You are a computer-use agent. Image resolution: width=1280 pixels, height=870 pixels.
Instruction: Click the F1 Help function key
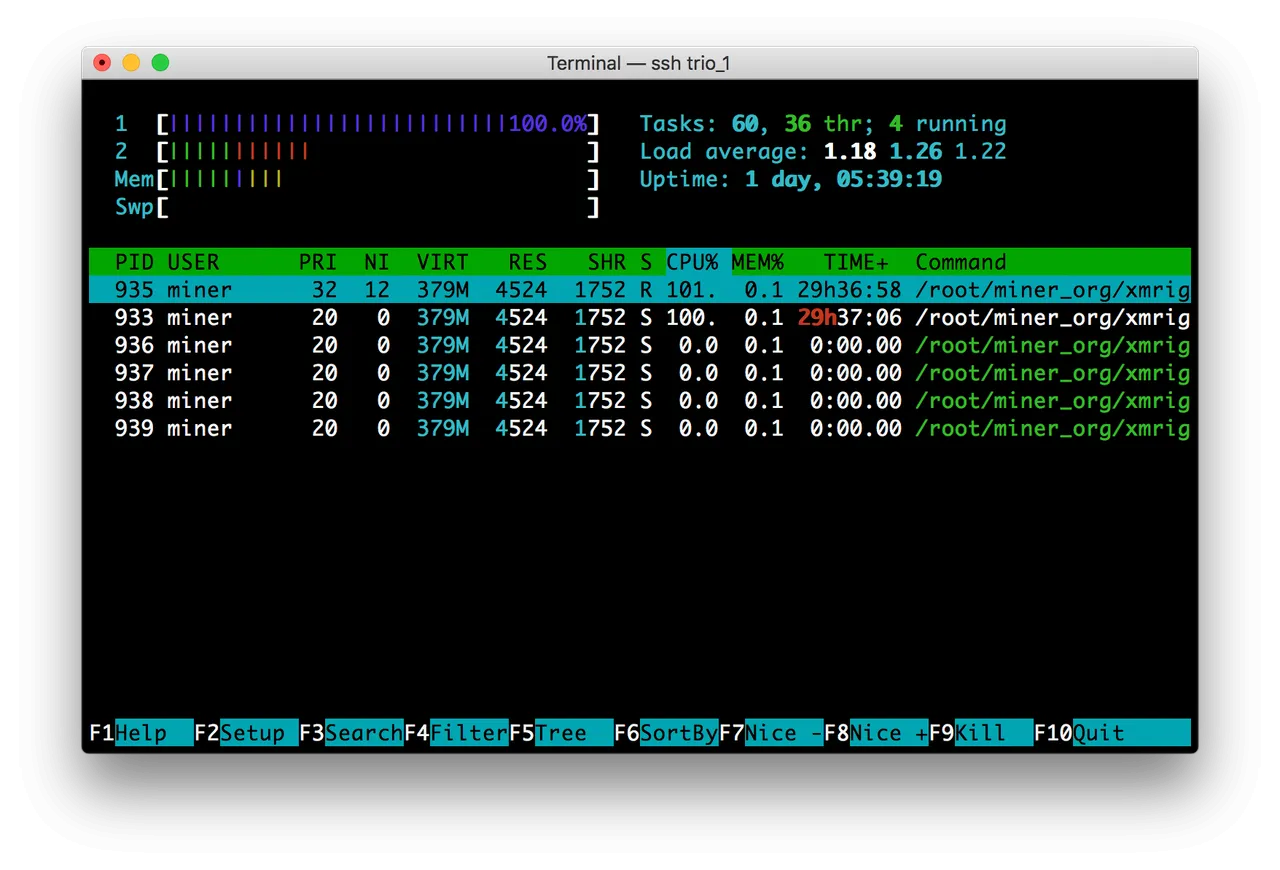141,733
